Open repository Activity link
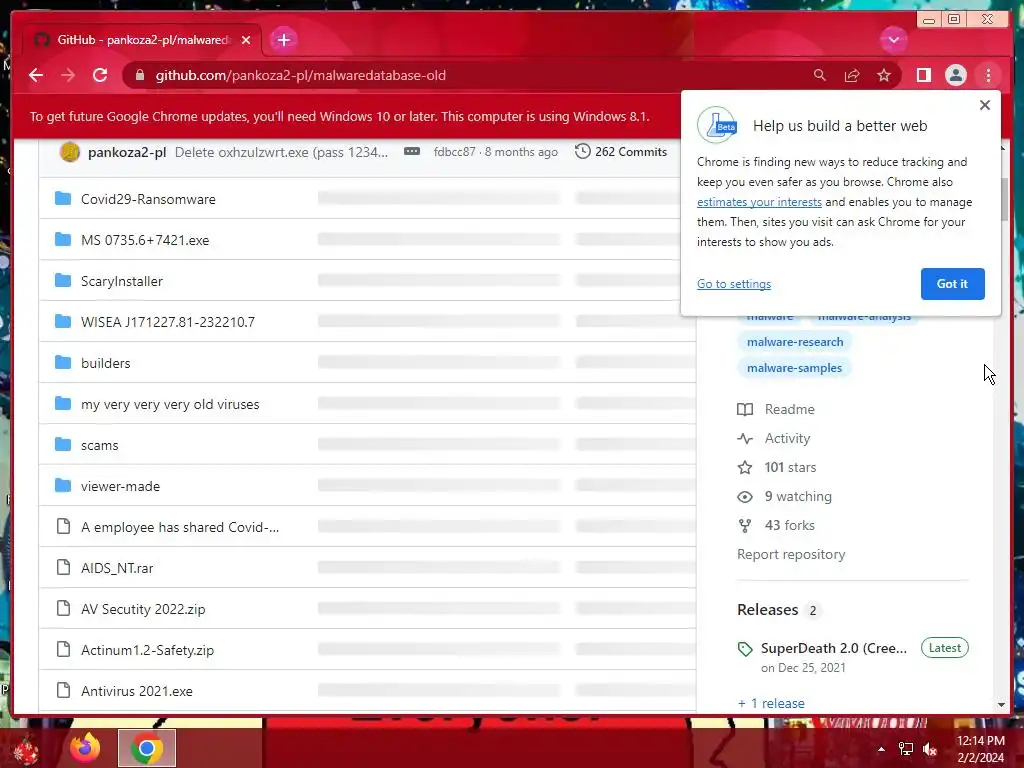The image size is (1024, 768). [x=787, y=438]
